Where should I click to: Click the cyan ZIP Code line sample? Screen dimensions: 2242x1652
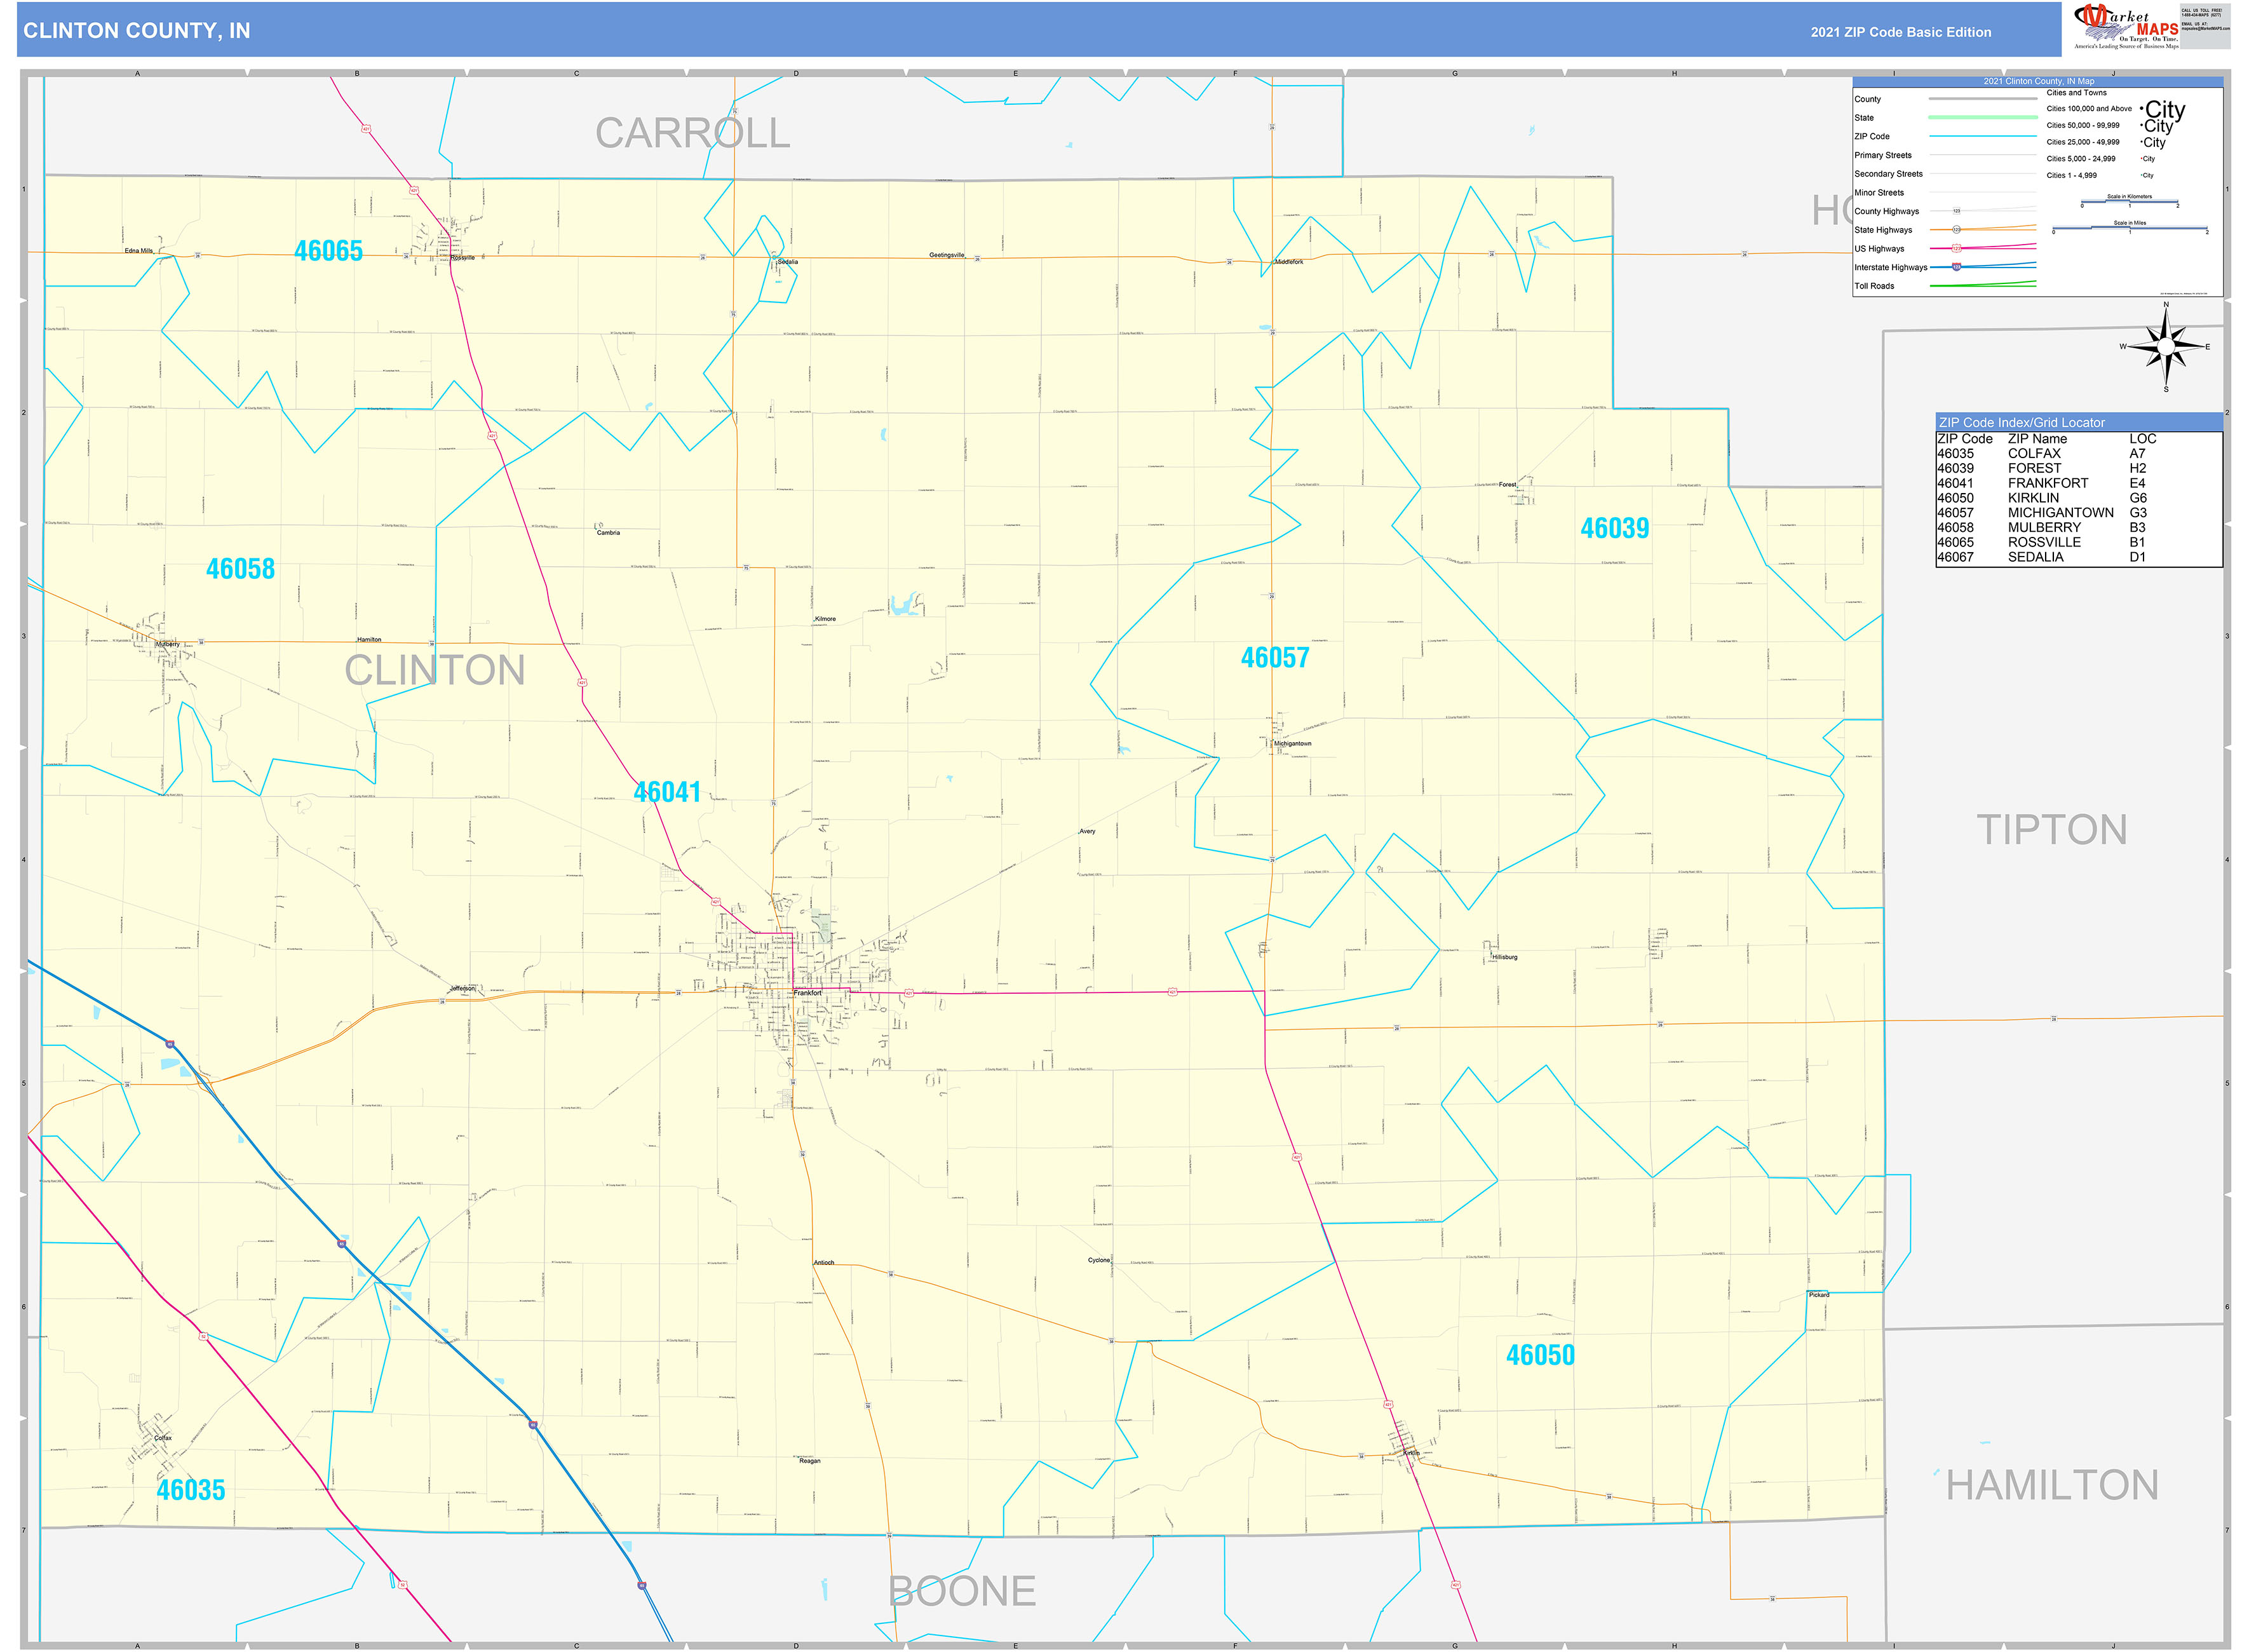coord(1982,136)
